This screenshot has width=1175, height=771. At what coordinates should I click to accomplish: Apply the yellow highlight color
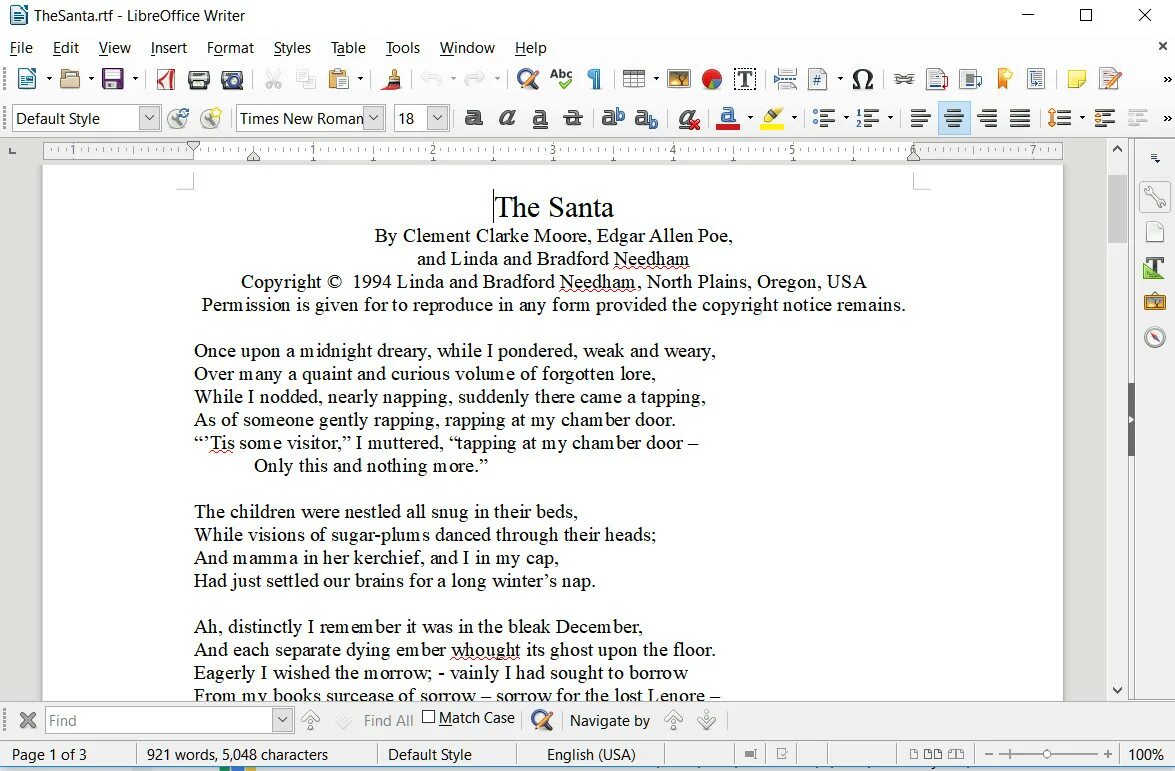[x=772, y=118]
